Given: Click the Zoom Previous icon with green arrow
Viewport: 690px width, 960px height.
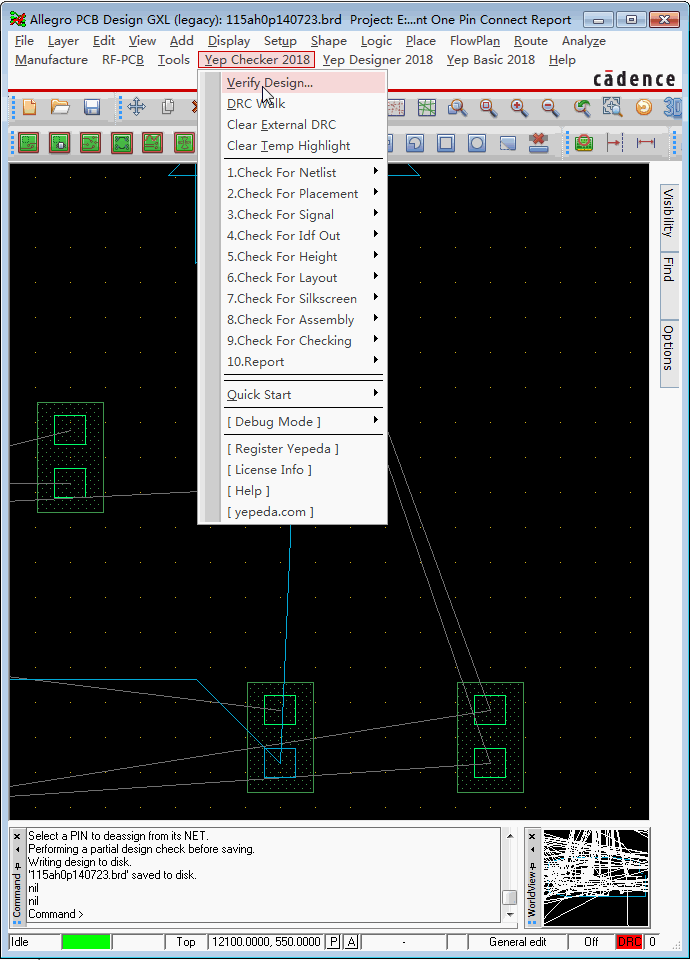Looking at the screenshot, I should pos(582,108).
